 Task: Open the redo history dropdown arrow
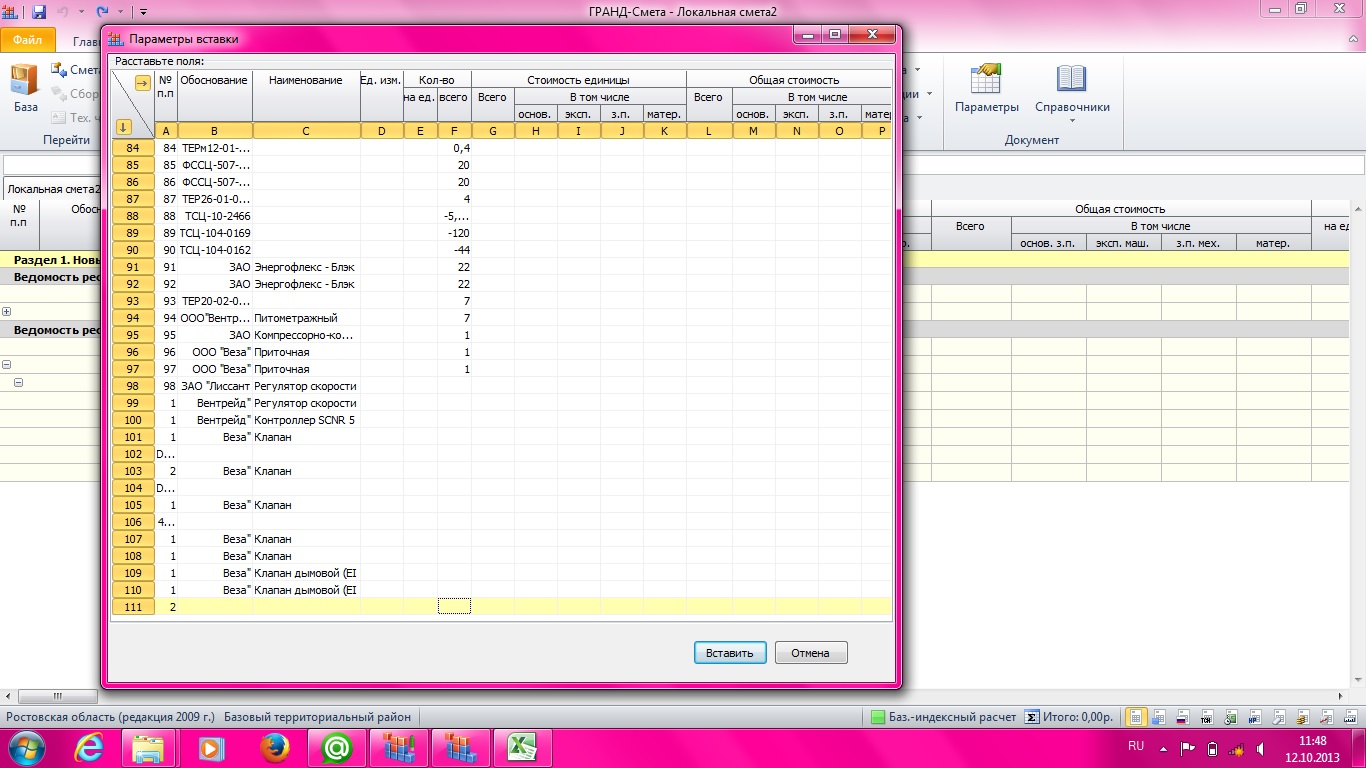119,12
